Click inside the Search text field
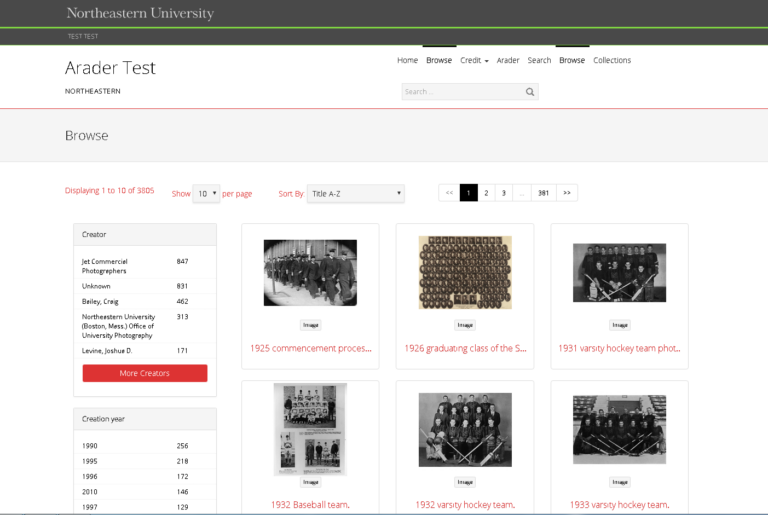 point(461,92)
